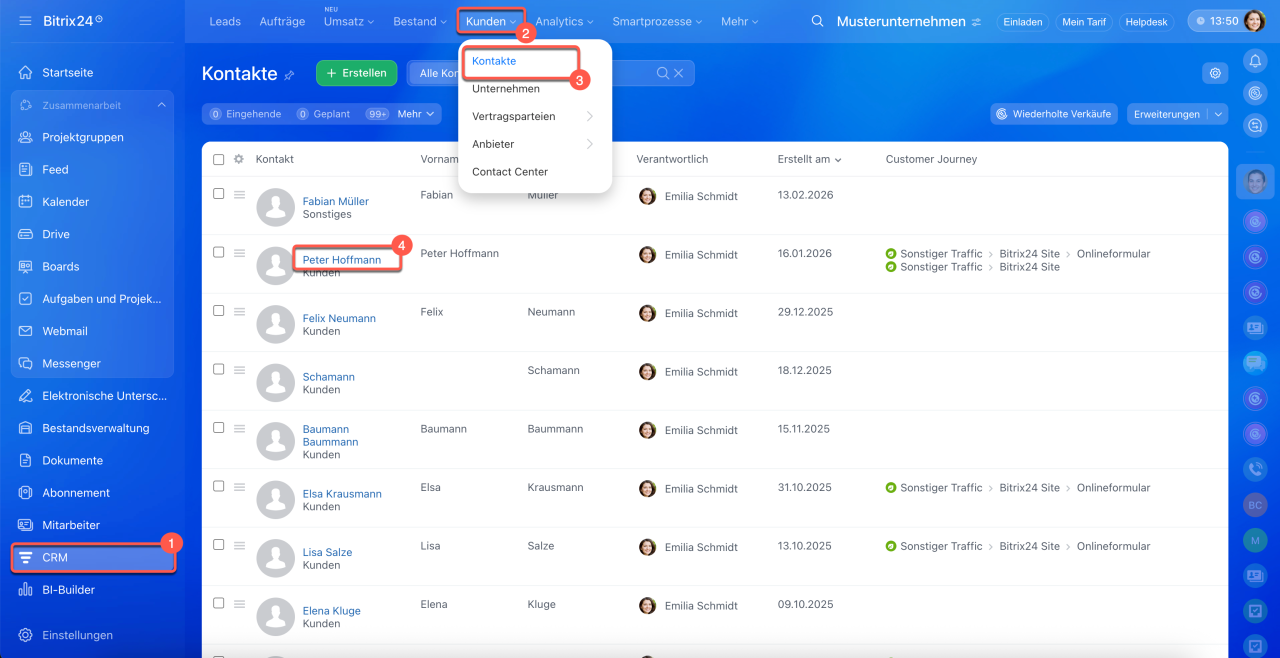Tick the select-all checkbox in table header
1280x658 pixels.
tap(219, 159)
